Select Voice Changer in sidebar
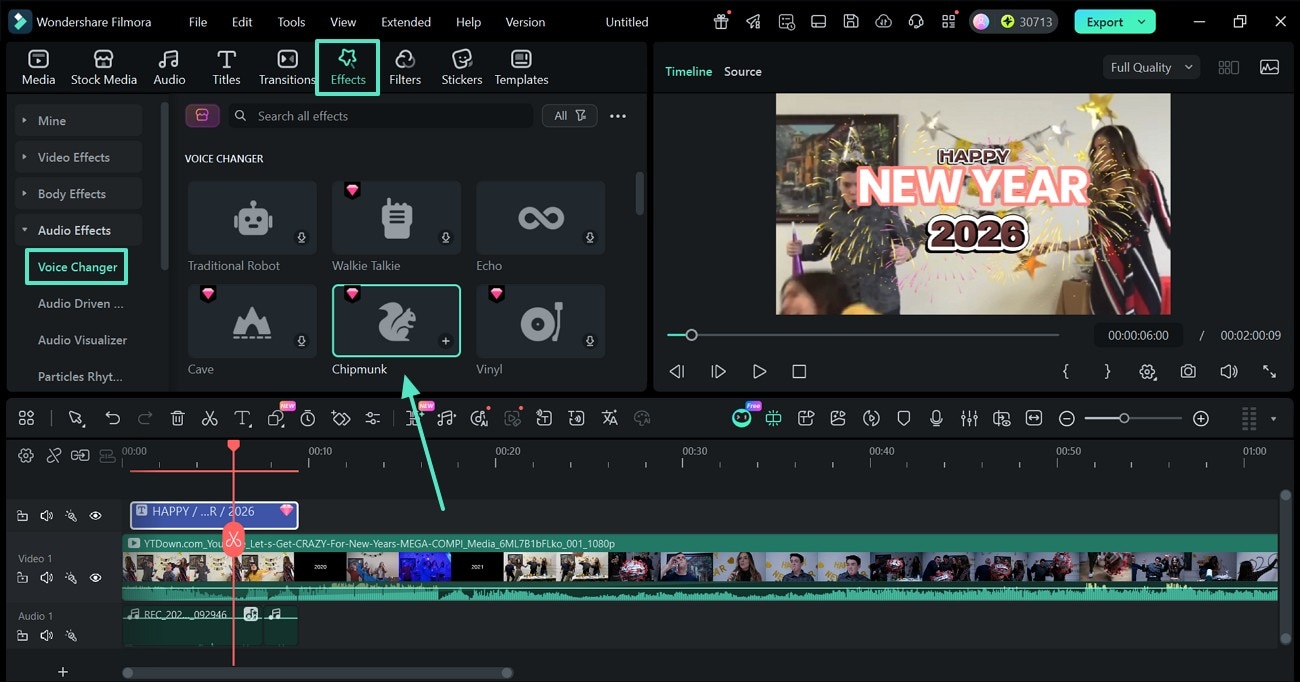The height and width of the screenshot is (682, 1300). click(x=77, y=267)
